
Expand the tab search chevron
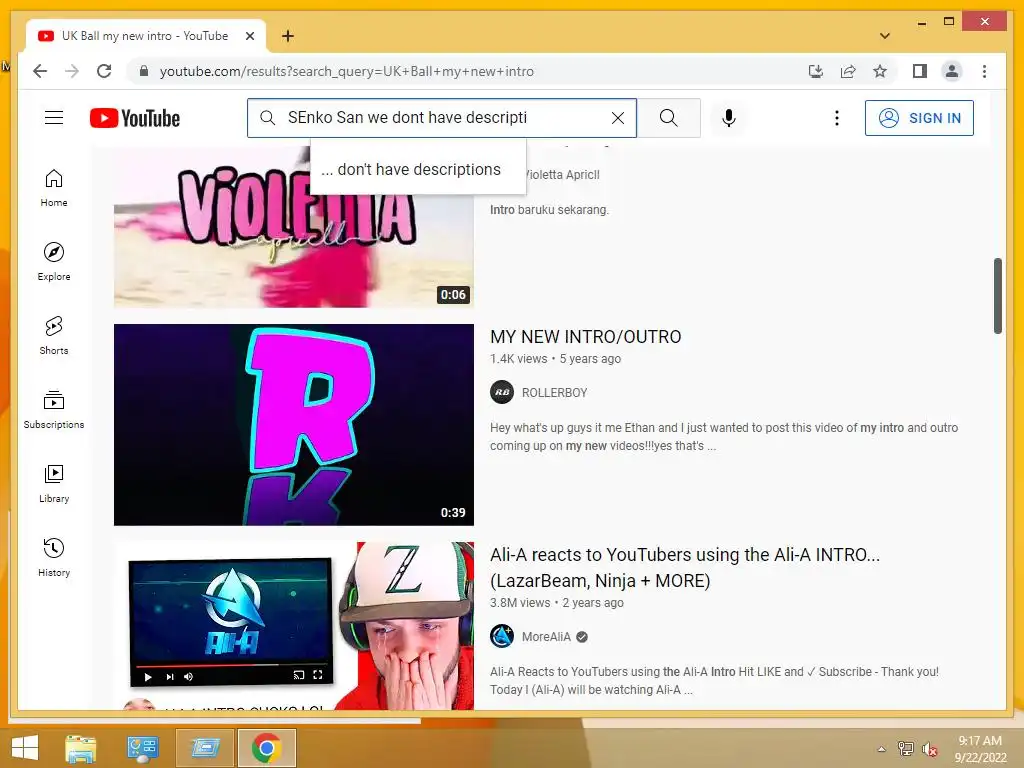(x=885, y=36)
